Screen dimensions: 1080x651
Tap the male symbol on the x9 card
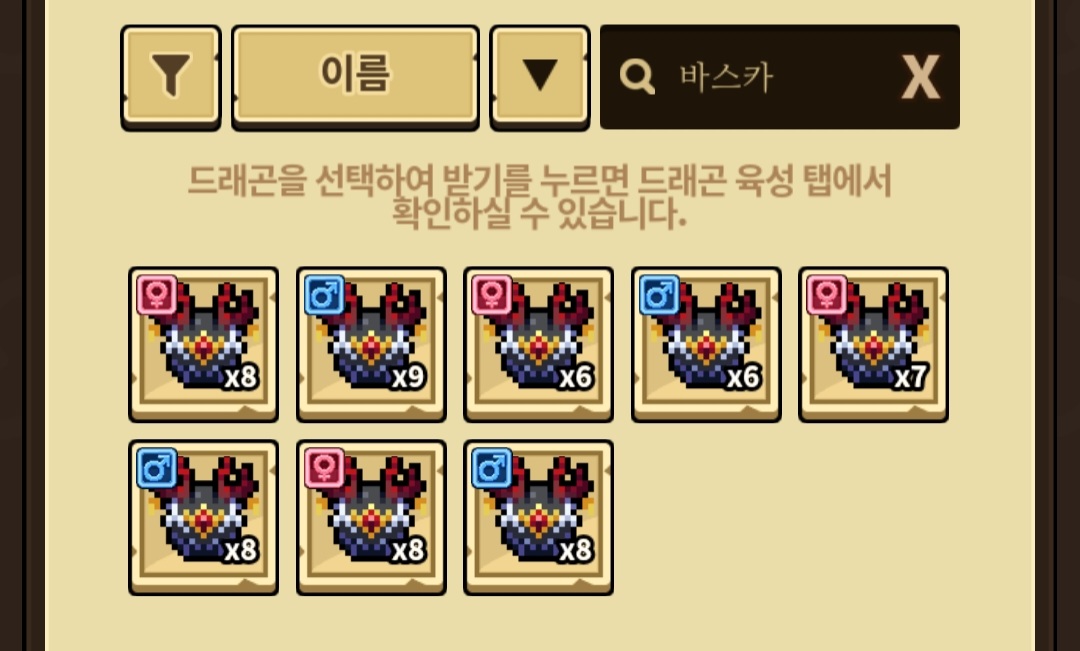(x=324, y=295)
